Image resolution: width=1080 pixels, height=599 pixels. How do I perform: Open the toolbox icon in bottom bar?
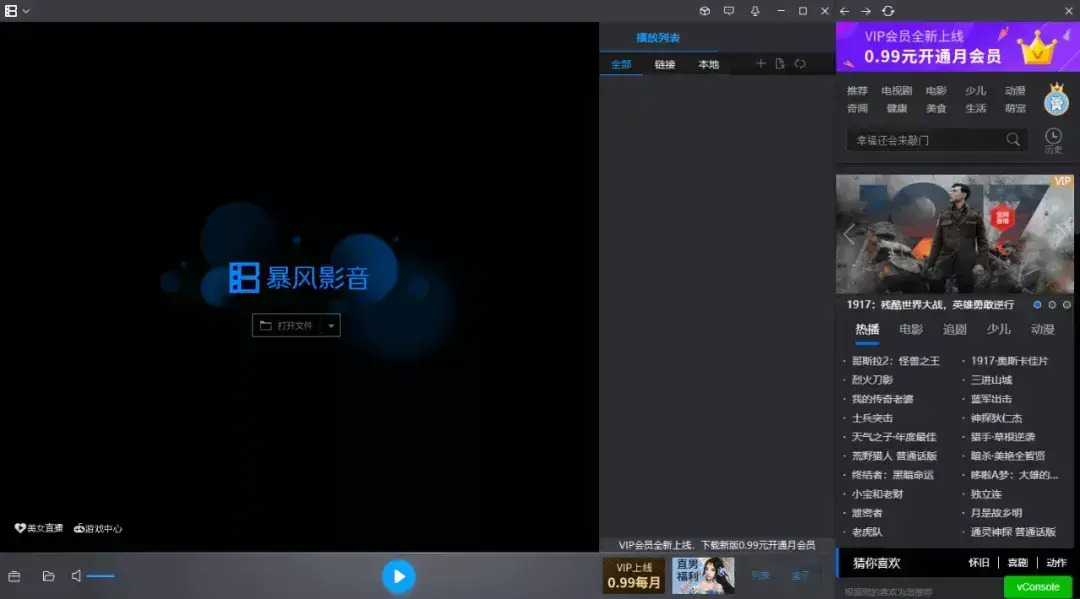(14, 576)
